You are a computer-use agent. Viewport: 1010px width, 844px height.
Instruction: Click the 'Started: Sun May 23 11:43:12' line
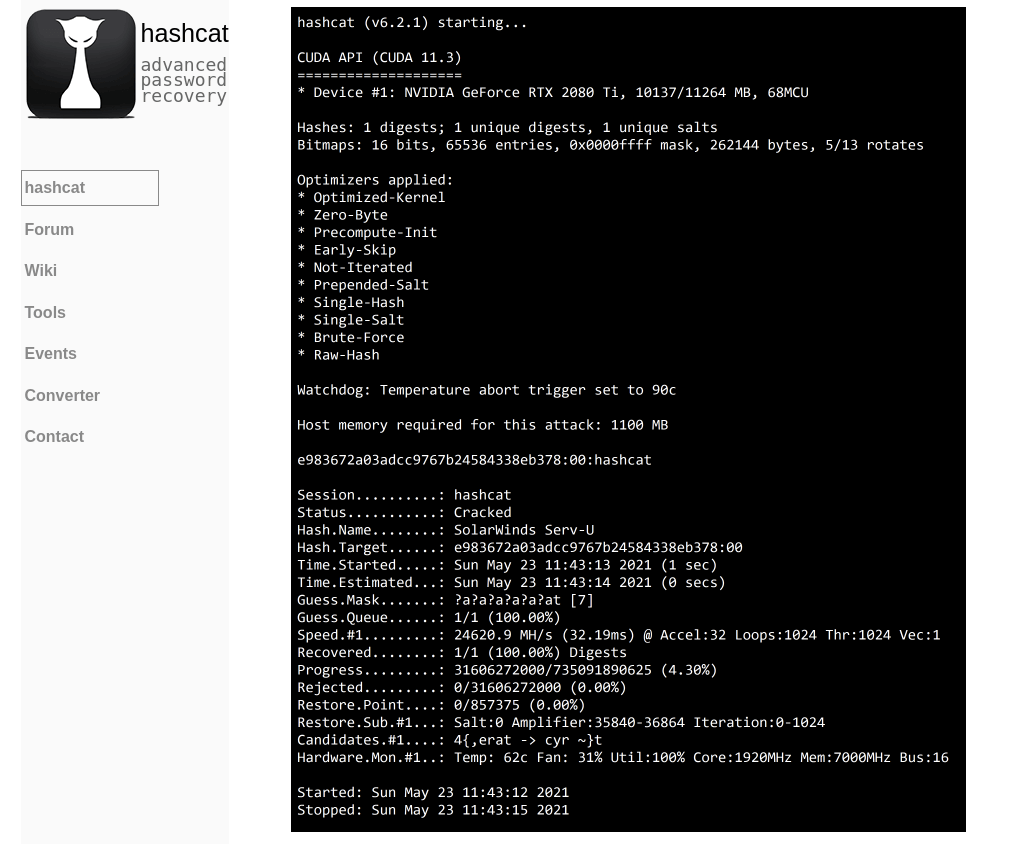click(x=433, y=792)
